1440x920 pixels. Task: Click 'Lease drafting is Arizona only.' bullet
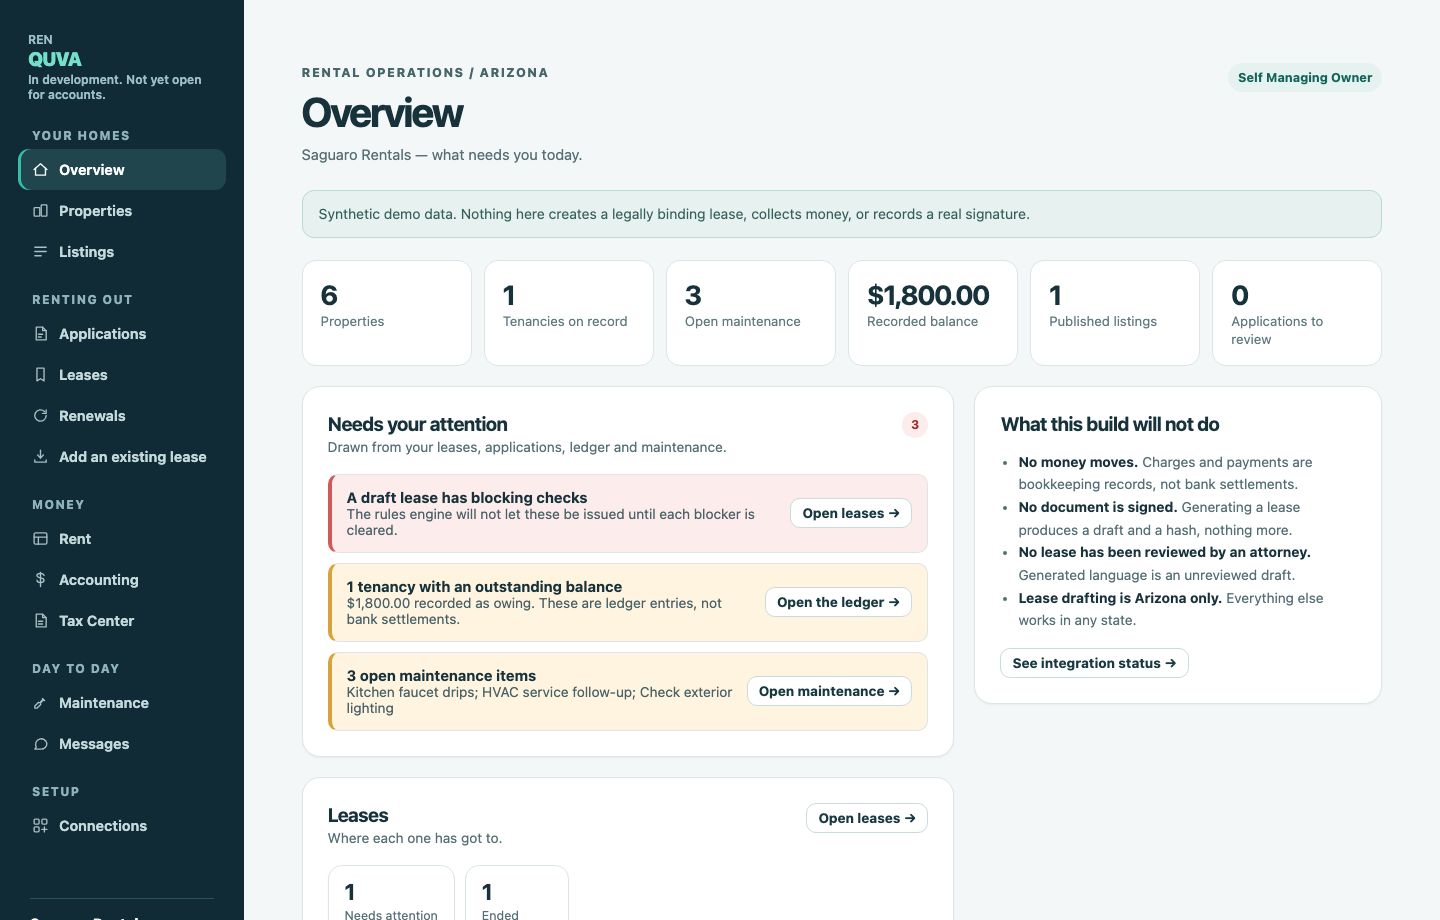(x=1120, y=598)
